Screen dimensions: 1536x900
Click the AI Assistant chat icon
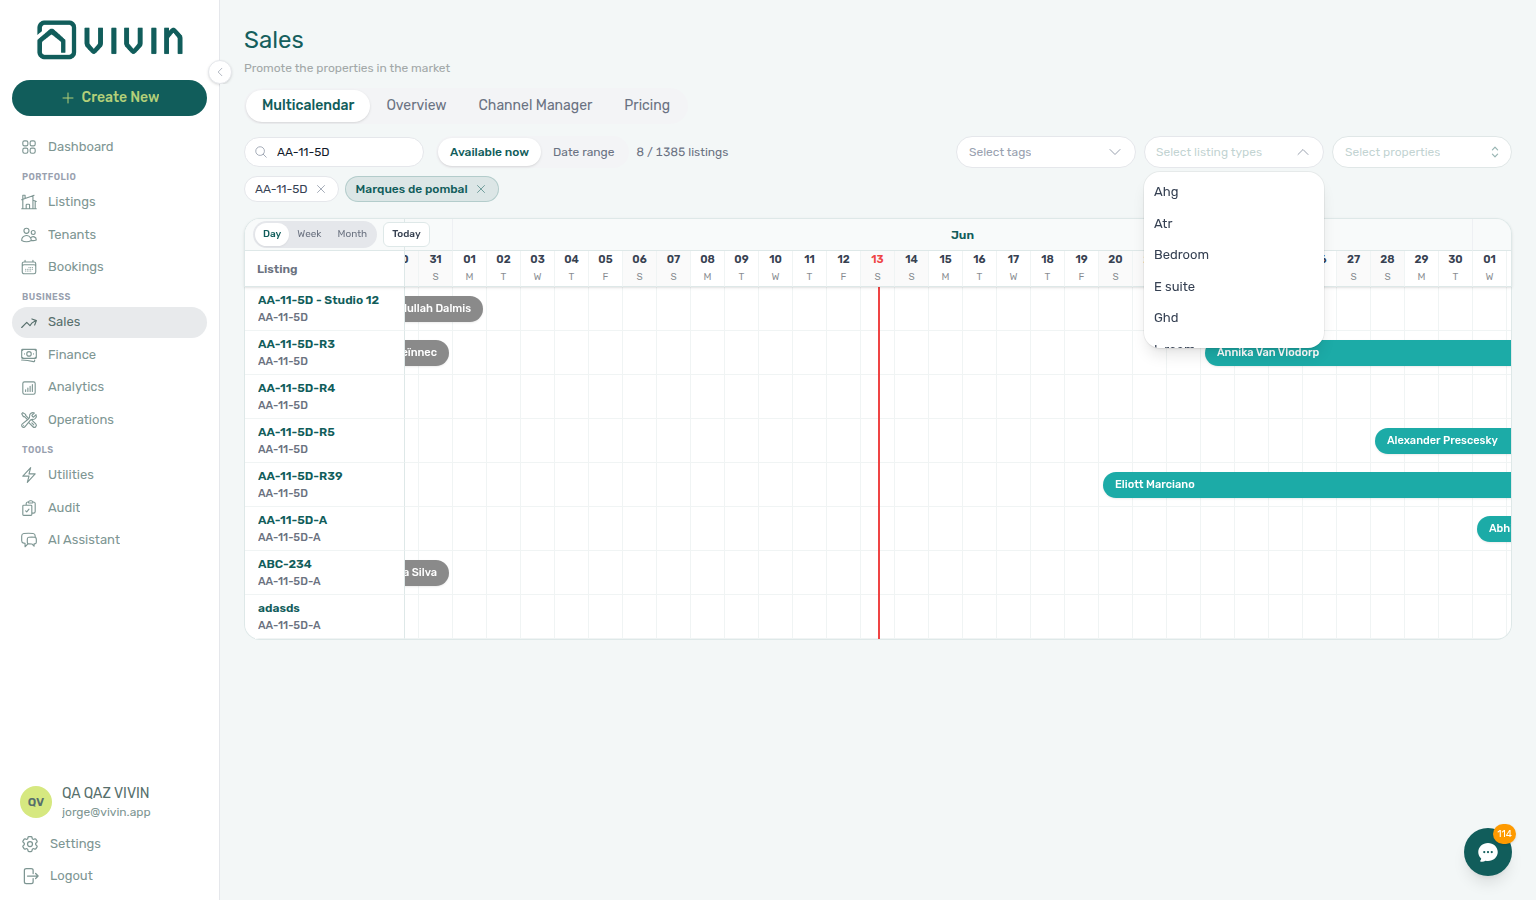click(x=29, y=540)
